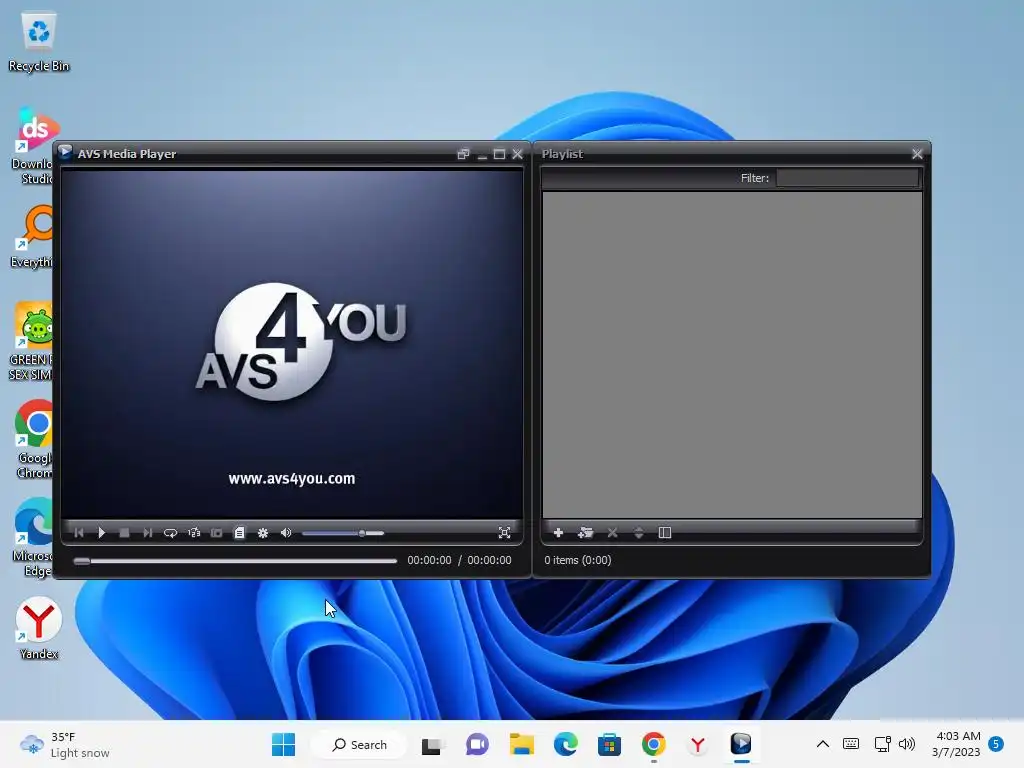Switch to Chrome in the taskbar

click(654, 744)
